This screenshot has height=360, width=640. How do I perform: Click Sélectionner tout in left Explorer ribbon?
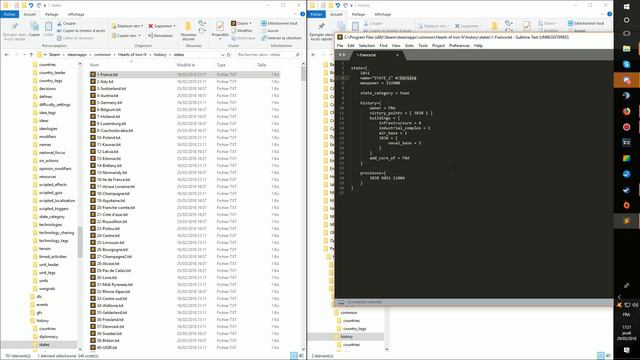point(279,23)
